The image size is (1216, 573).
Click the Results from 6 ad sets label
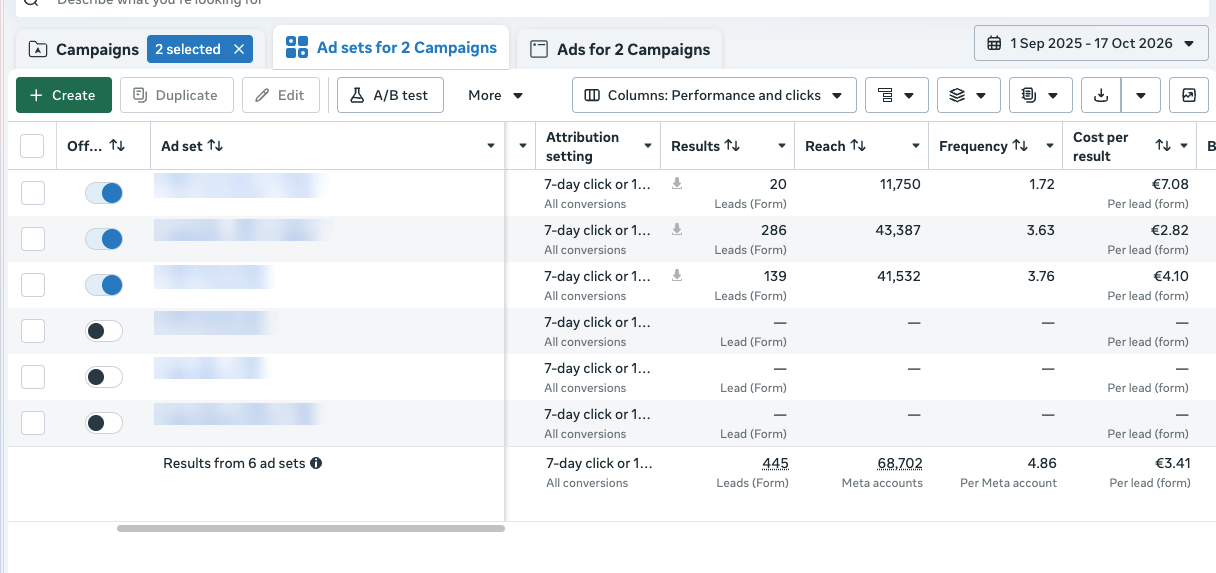[x=234, y=463]
